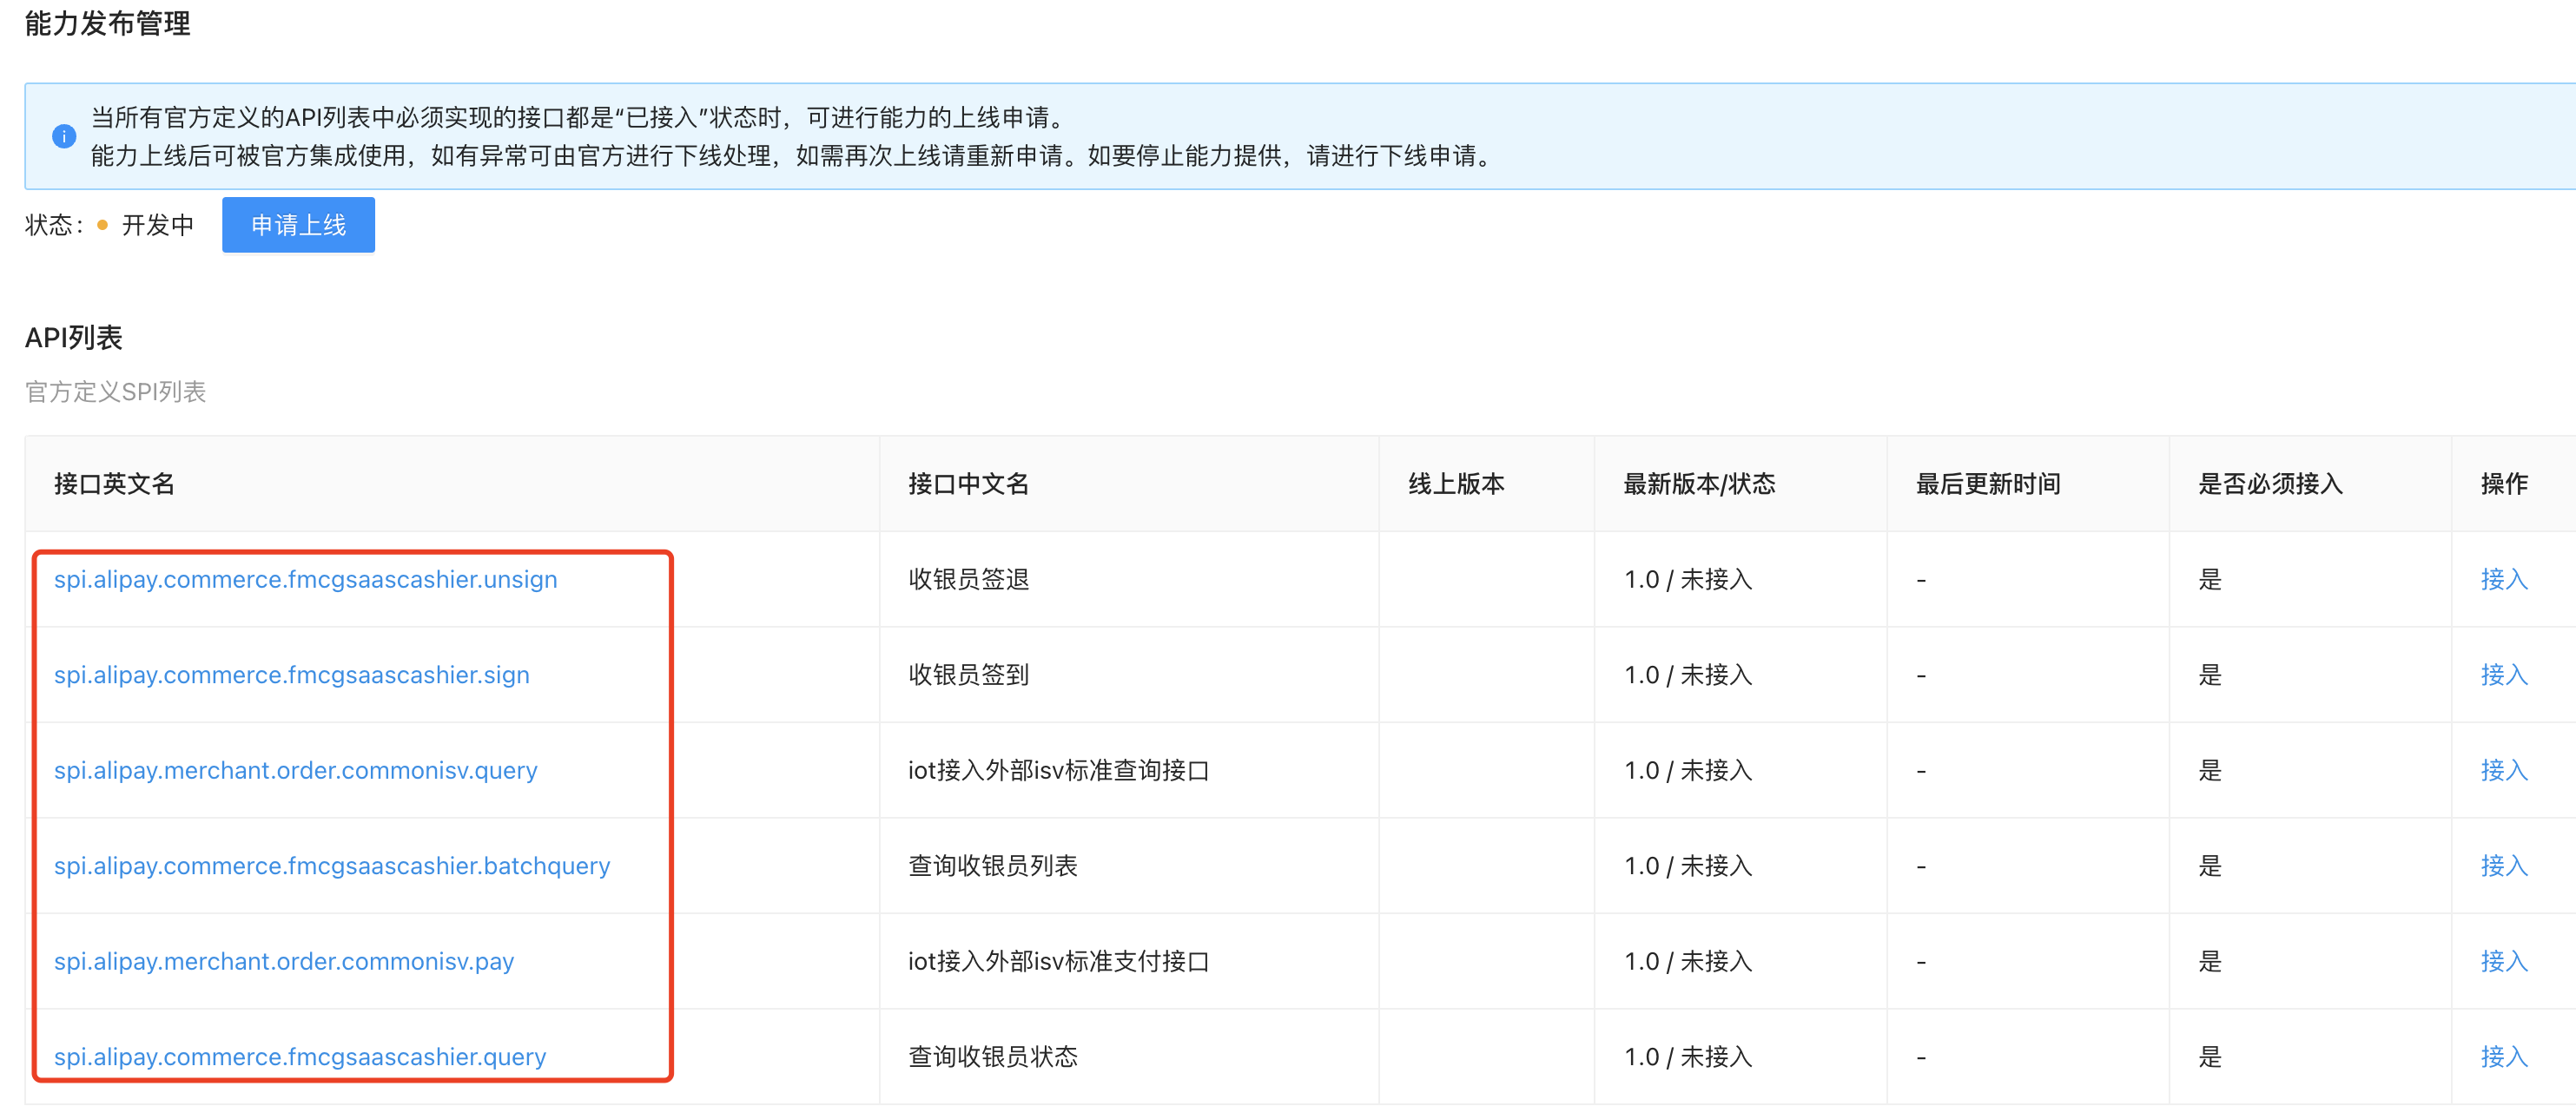
Task: Click the 申请上线 button
Action: point(298,225)
